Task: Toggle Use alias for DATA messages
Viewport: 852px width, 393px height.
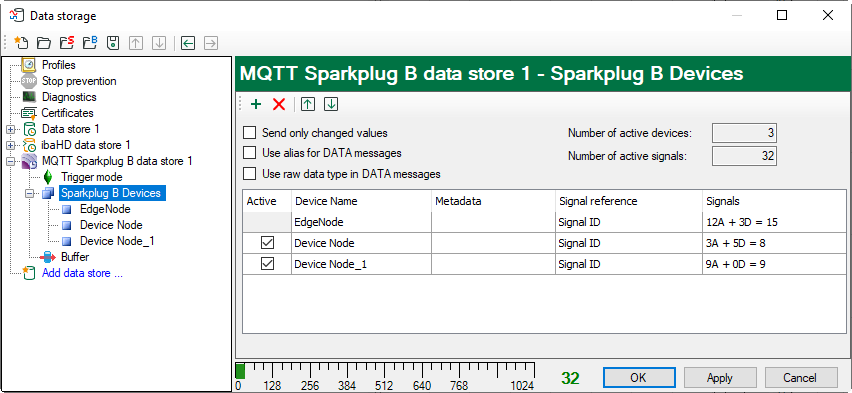Action: point(249,153)
